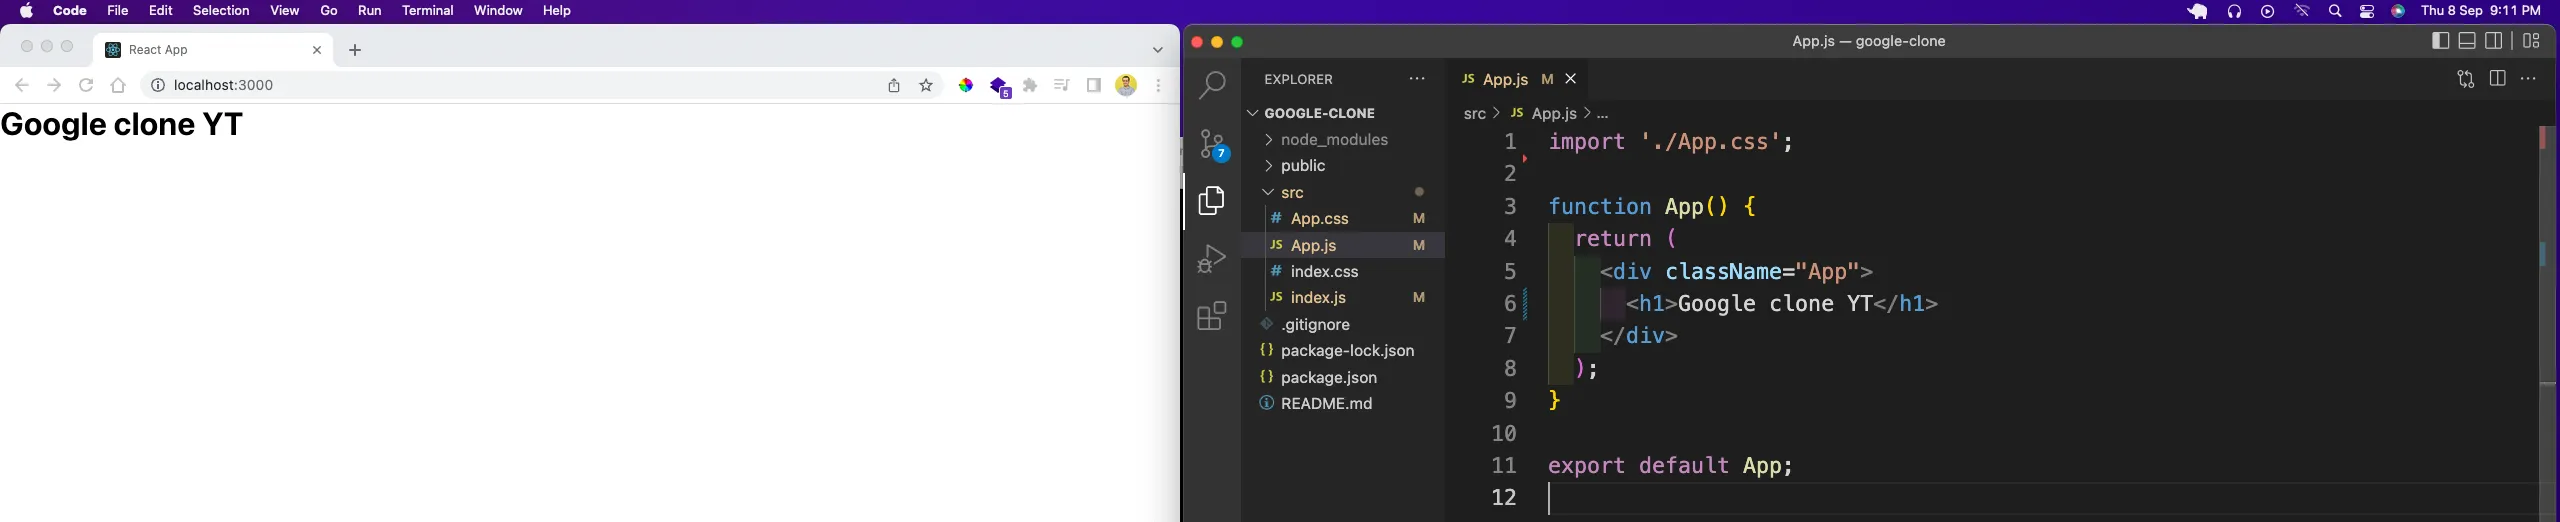
Task: Click Customize Layout icon in VS Code title bar
Action: point(2532,41)
